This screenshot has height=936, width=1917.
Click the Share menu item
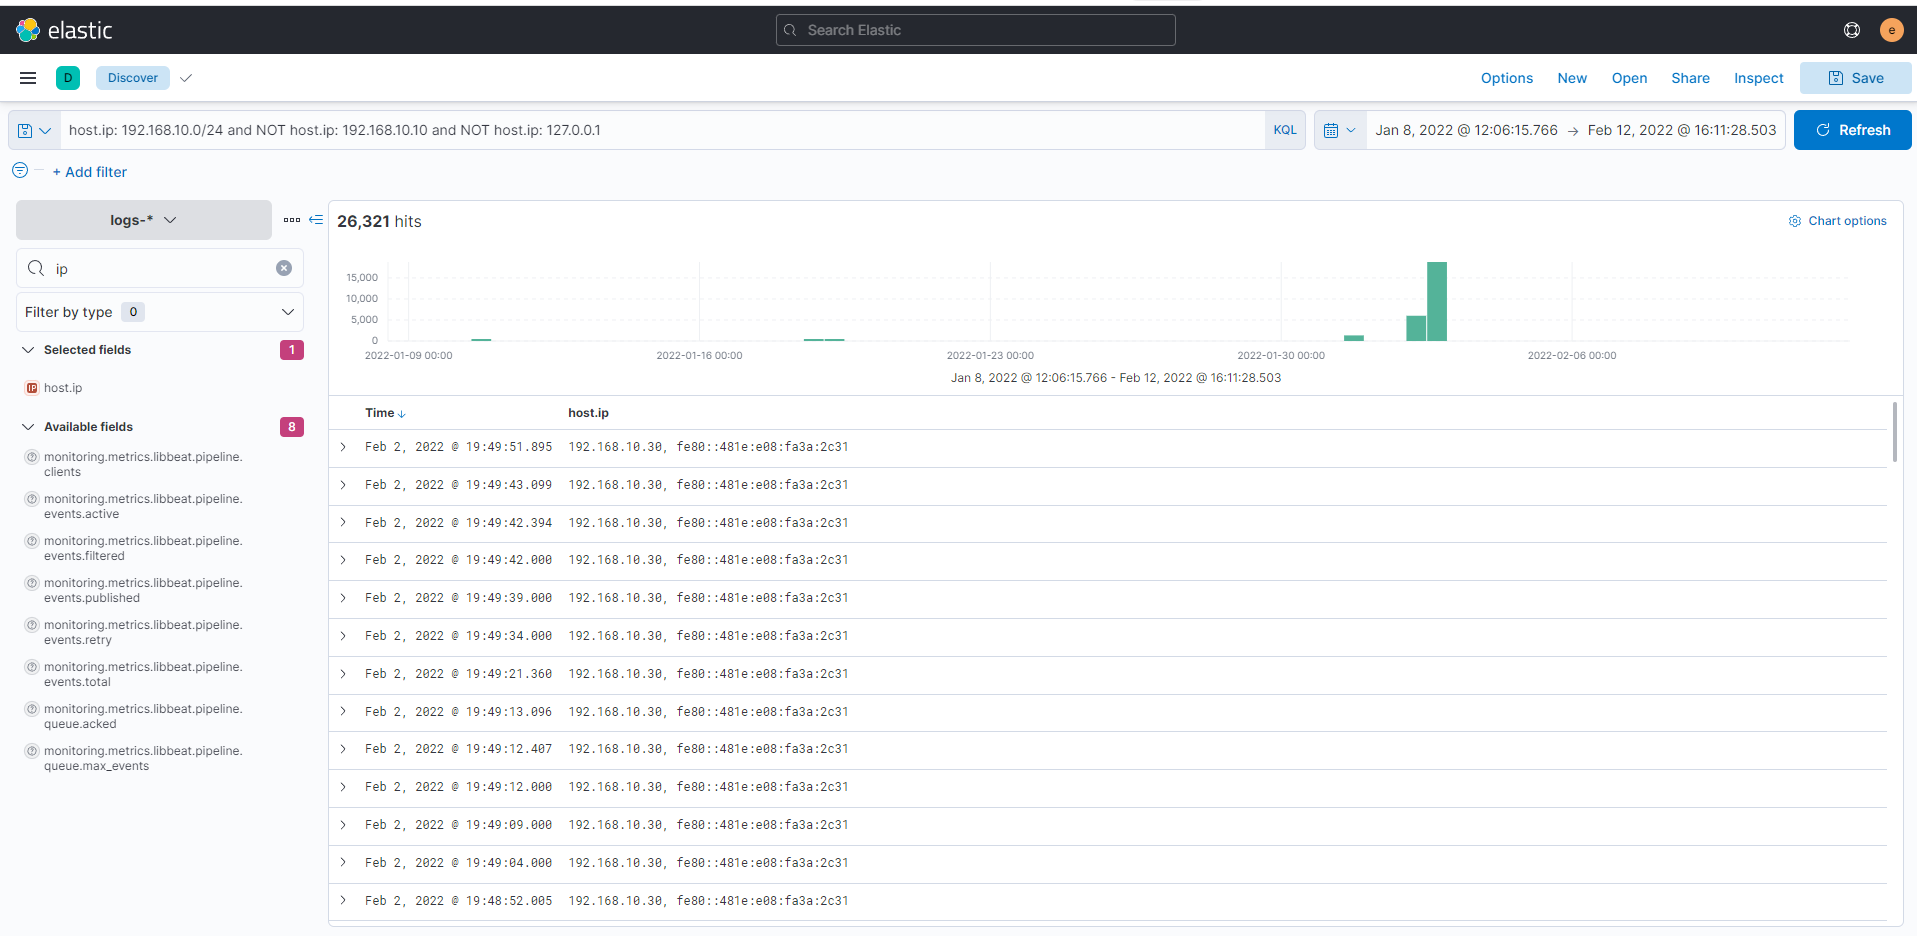tap(1690, 78)
